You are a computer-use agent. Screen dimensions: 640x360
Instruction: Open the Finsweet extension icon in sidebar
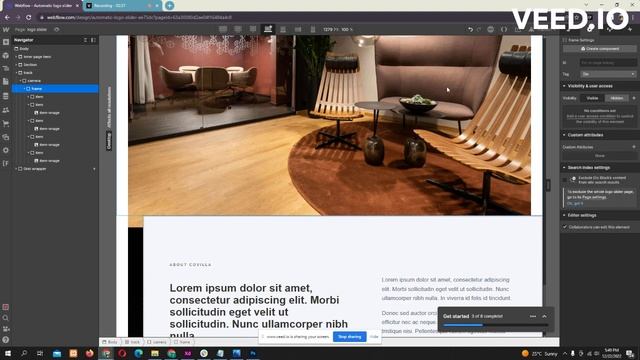(x=6, y=163)
